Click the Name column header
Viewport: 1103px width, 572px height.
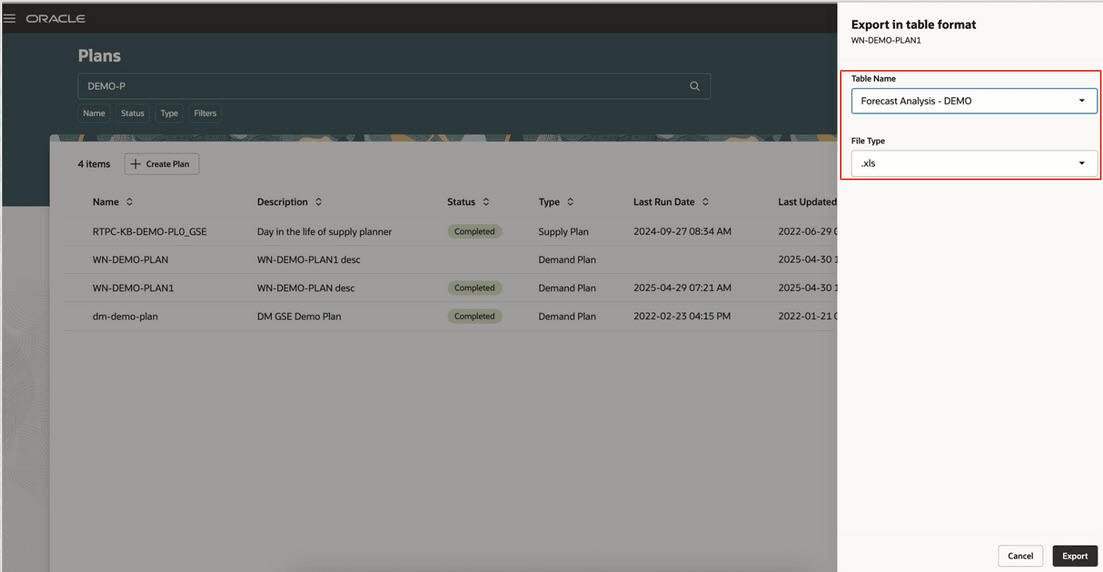point(106,202)
